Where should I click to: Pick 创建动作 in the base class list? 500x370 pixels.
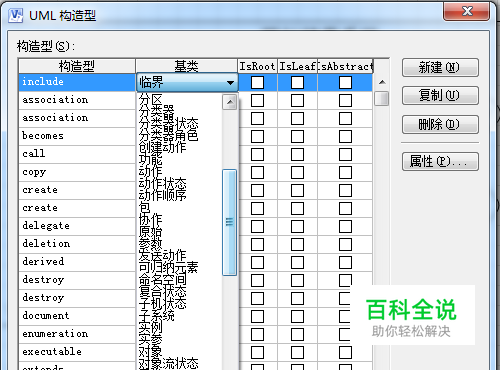point(162,147)
